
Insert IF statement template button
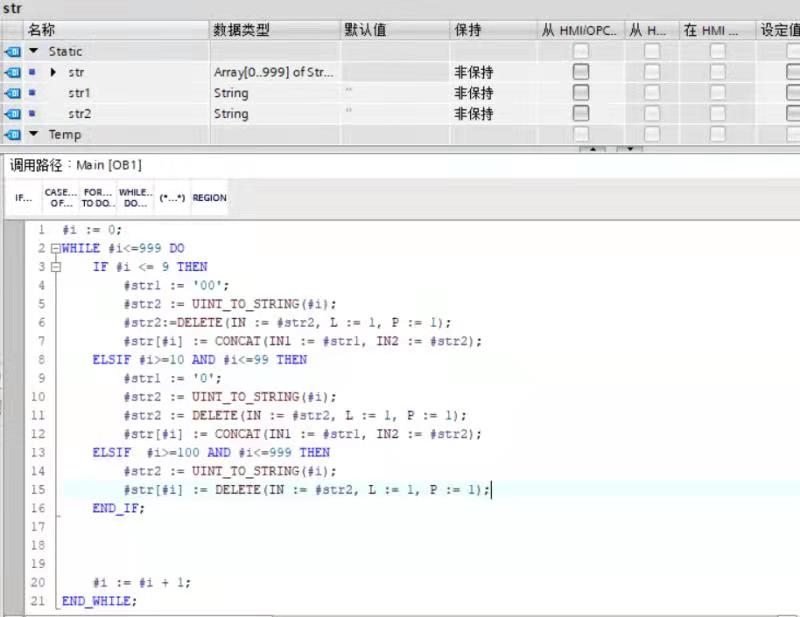point(23,198)
